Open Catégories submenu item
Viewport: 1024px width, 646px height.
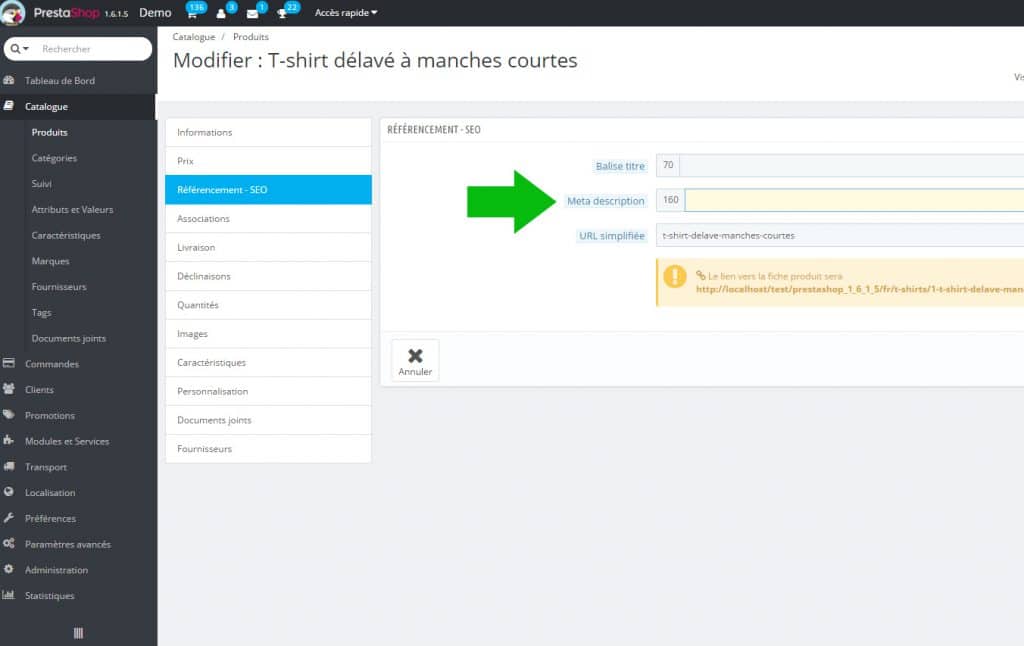pos(54,158)
